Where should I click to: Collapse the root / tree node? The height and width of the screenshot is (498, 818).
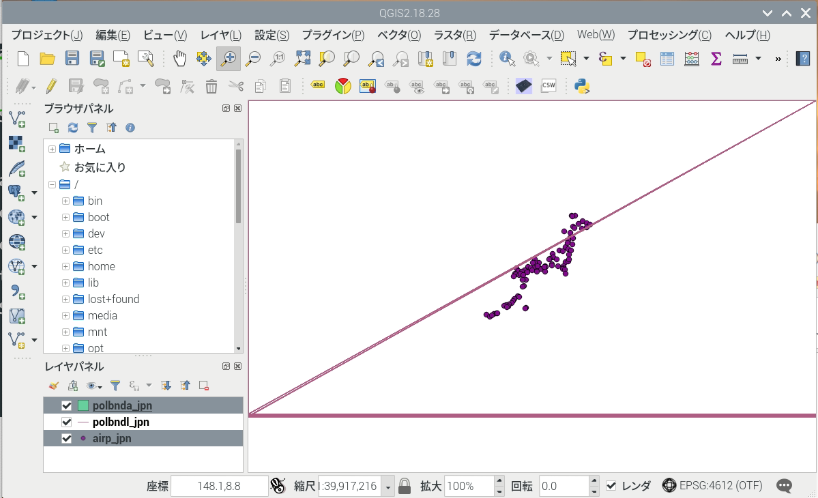[52, 185]
